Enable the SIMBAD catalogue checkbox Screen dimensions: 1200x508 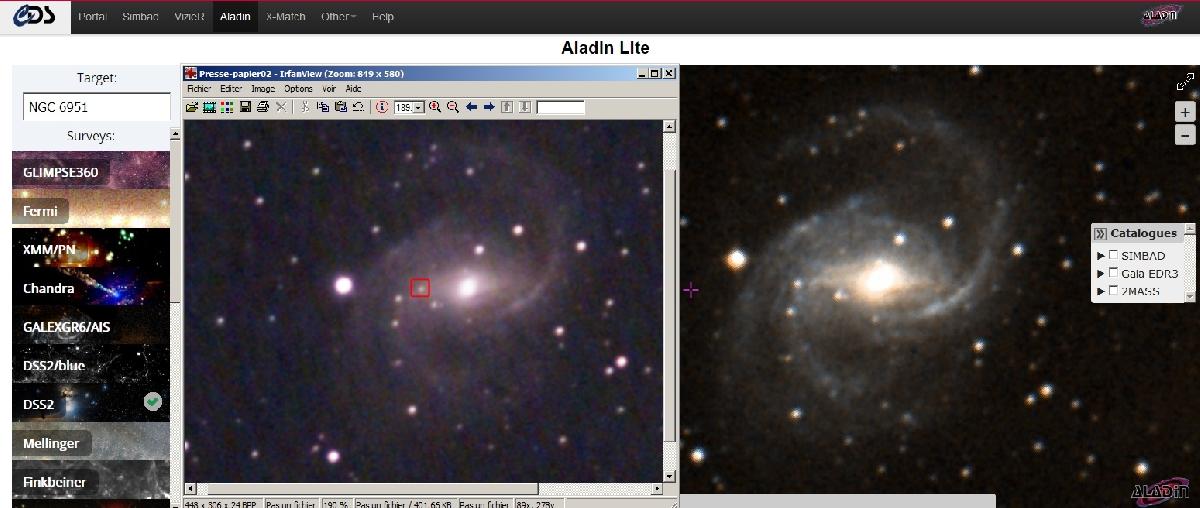1114,256
